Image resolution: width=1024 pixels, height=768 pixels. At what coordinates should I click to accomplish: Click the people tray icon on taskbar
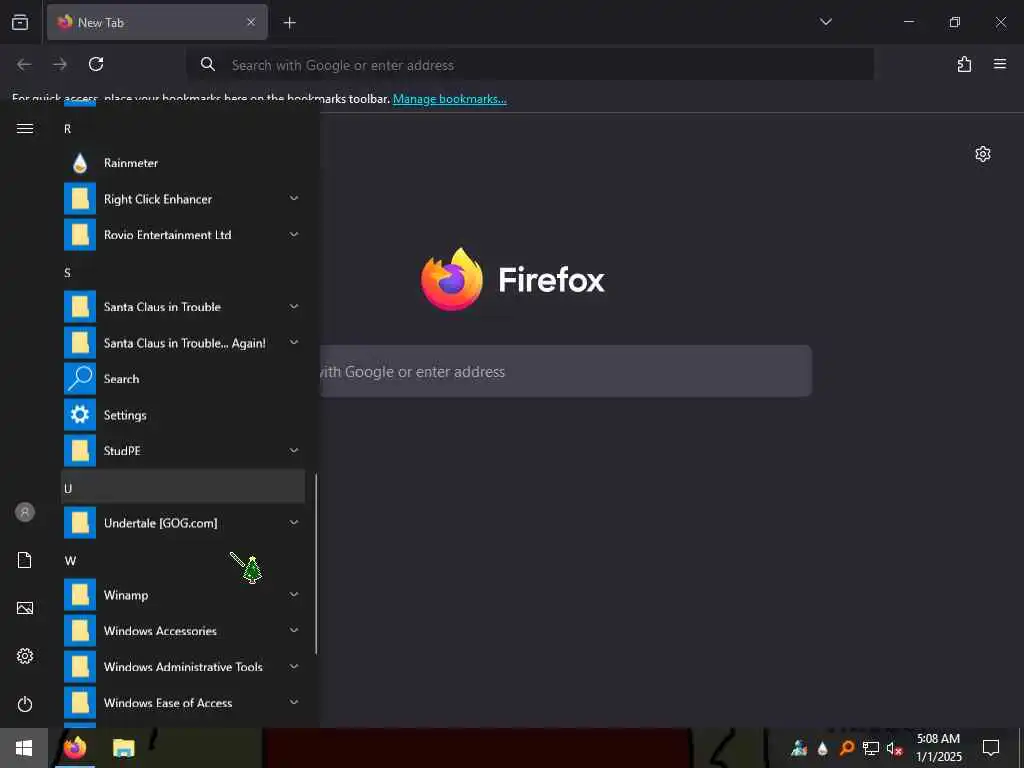(799, 748)
